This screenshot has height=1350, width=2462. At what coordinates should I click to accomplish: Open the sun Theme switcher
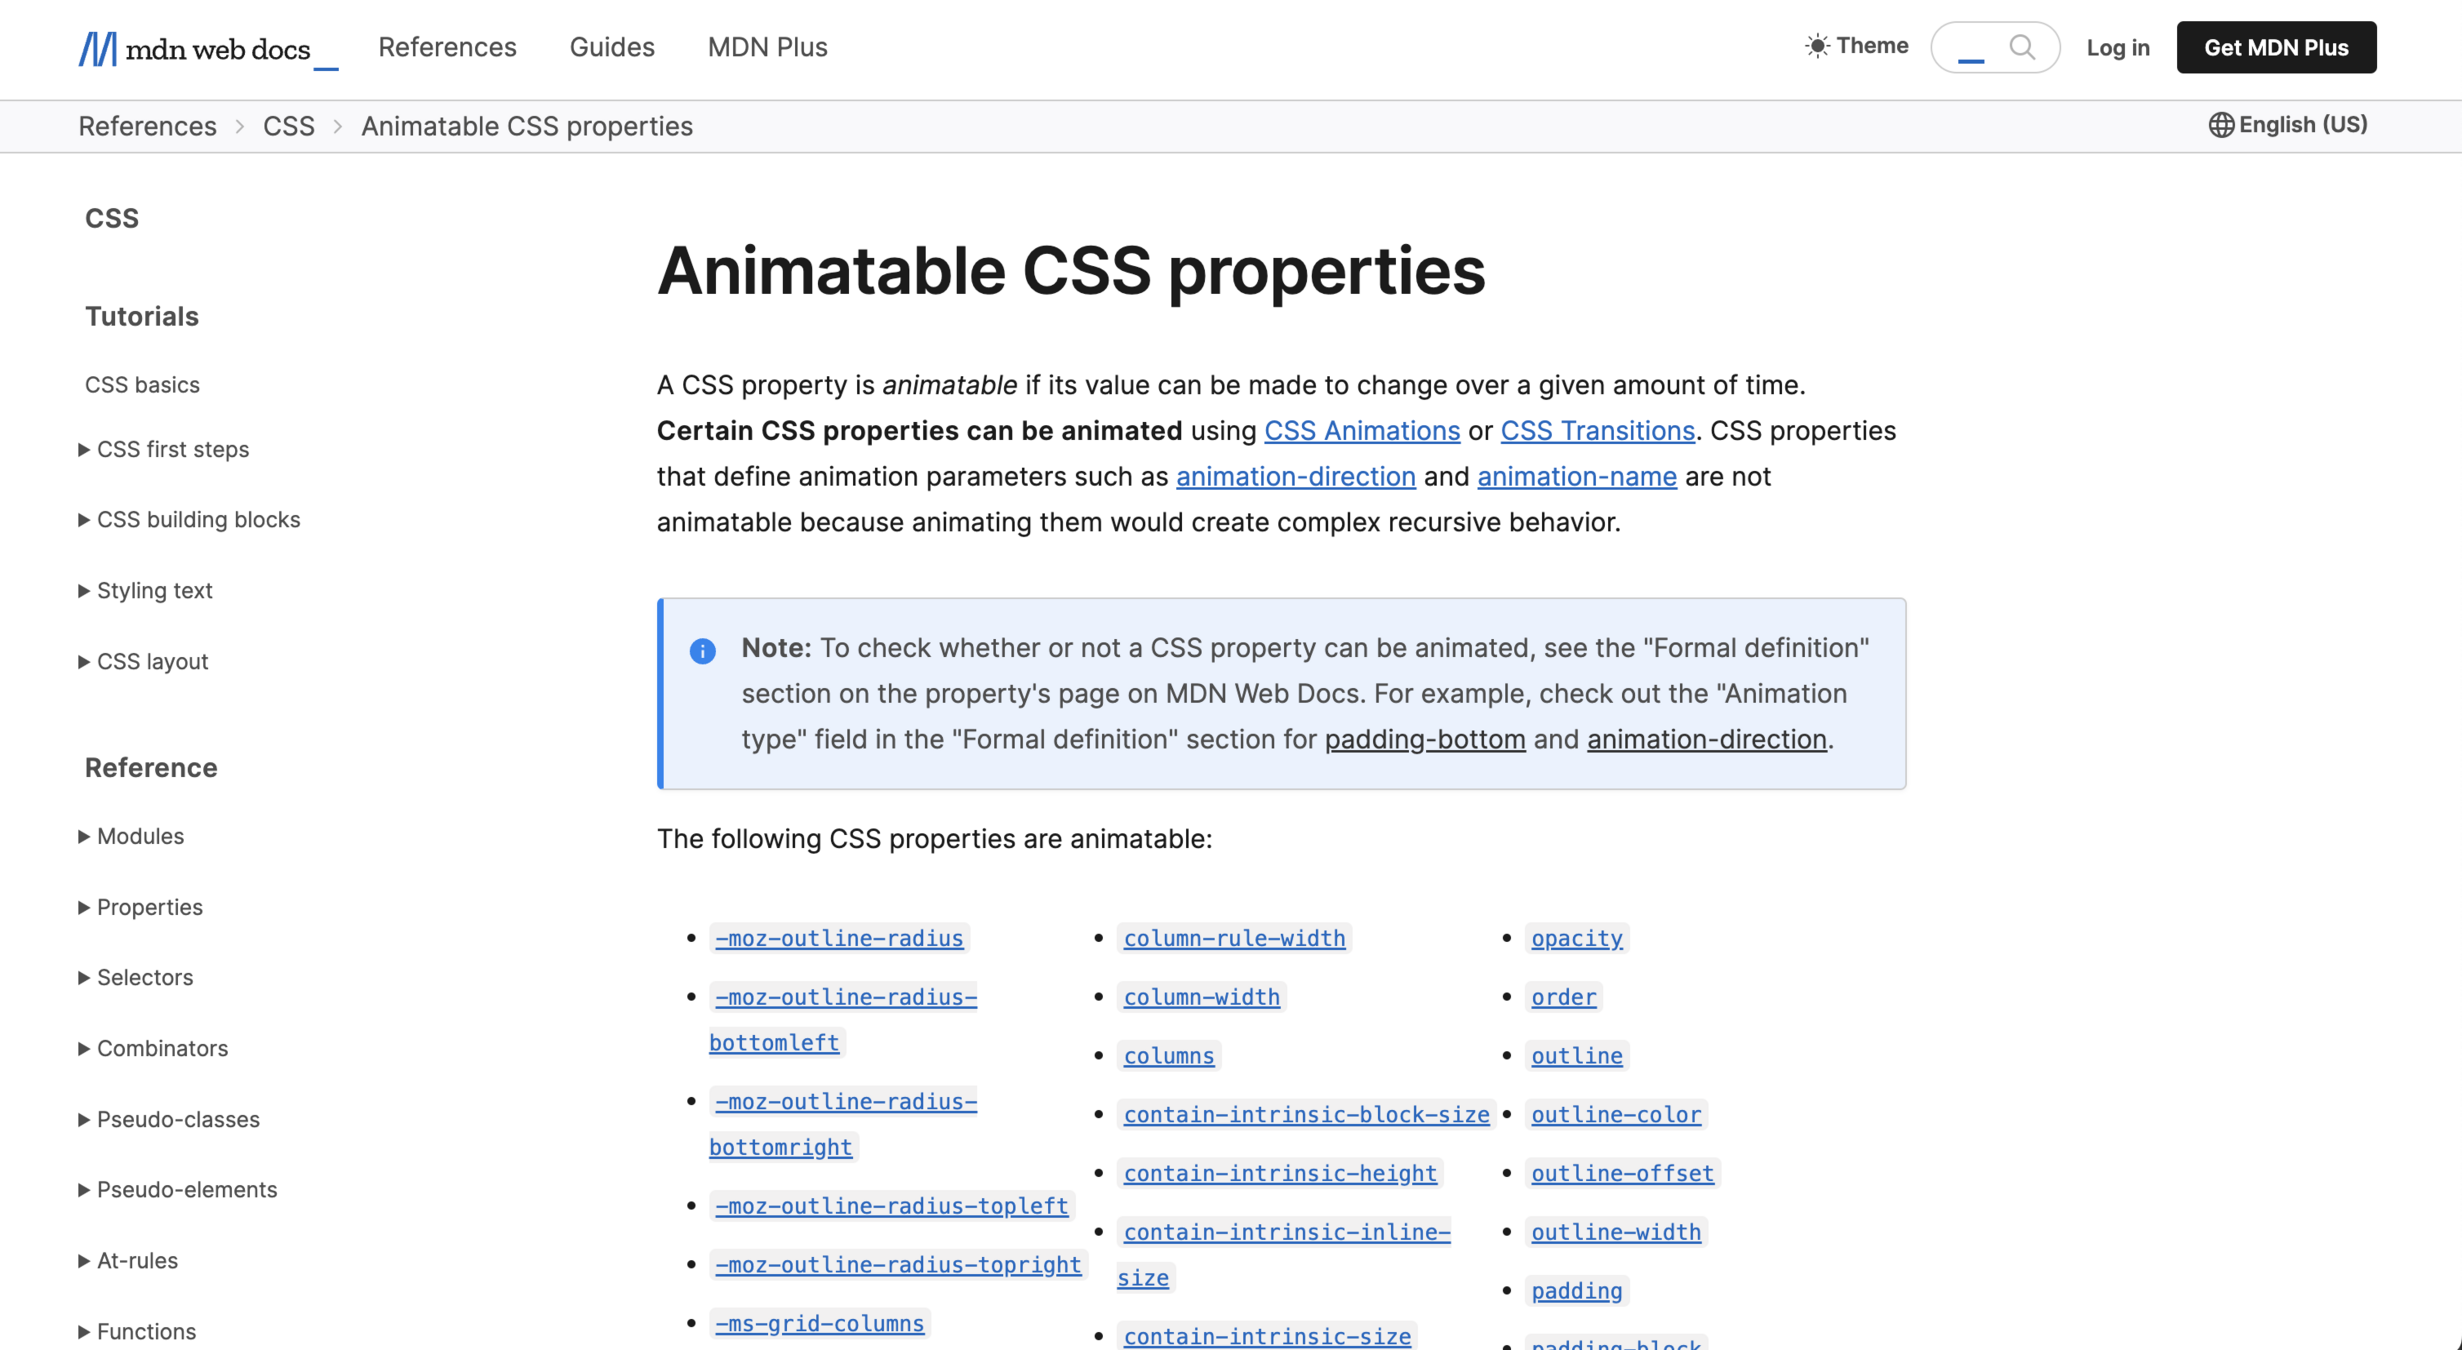click(1856, 46)
